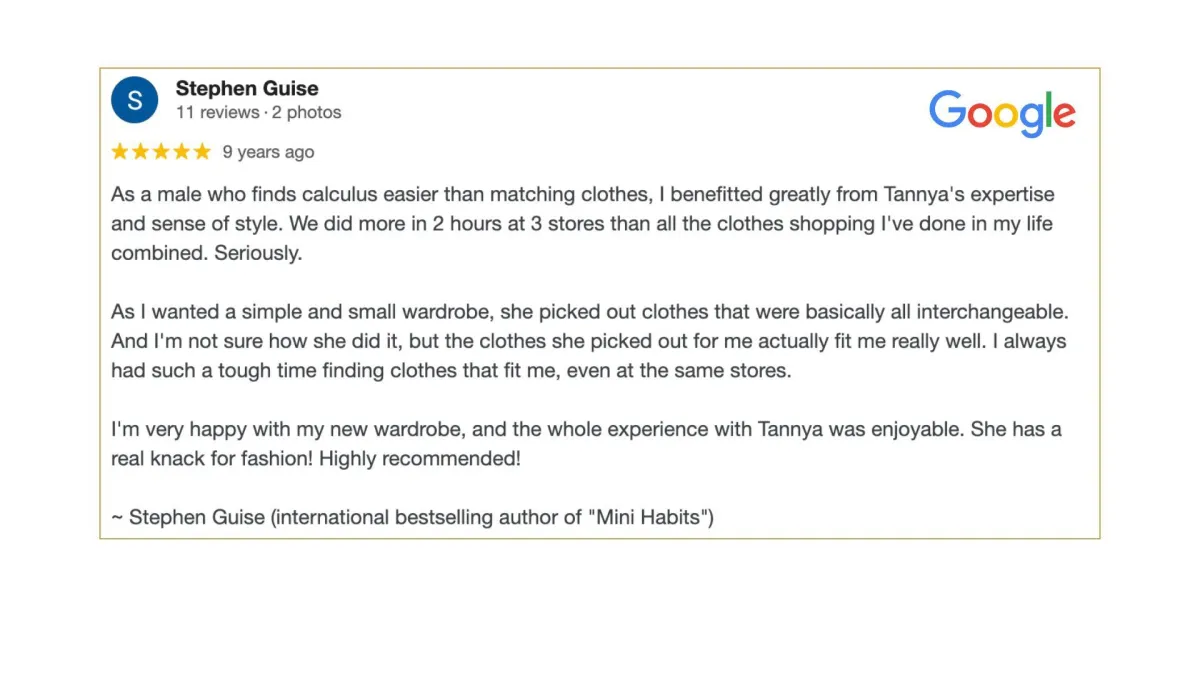Click the fifth gold star
The image size is (1200, 675).
click(x=202, y=151)
